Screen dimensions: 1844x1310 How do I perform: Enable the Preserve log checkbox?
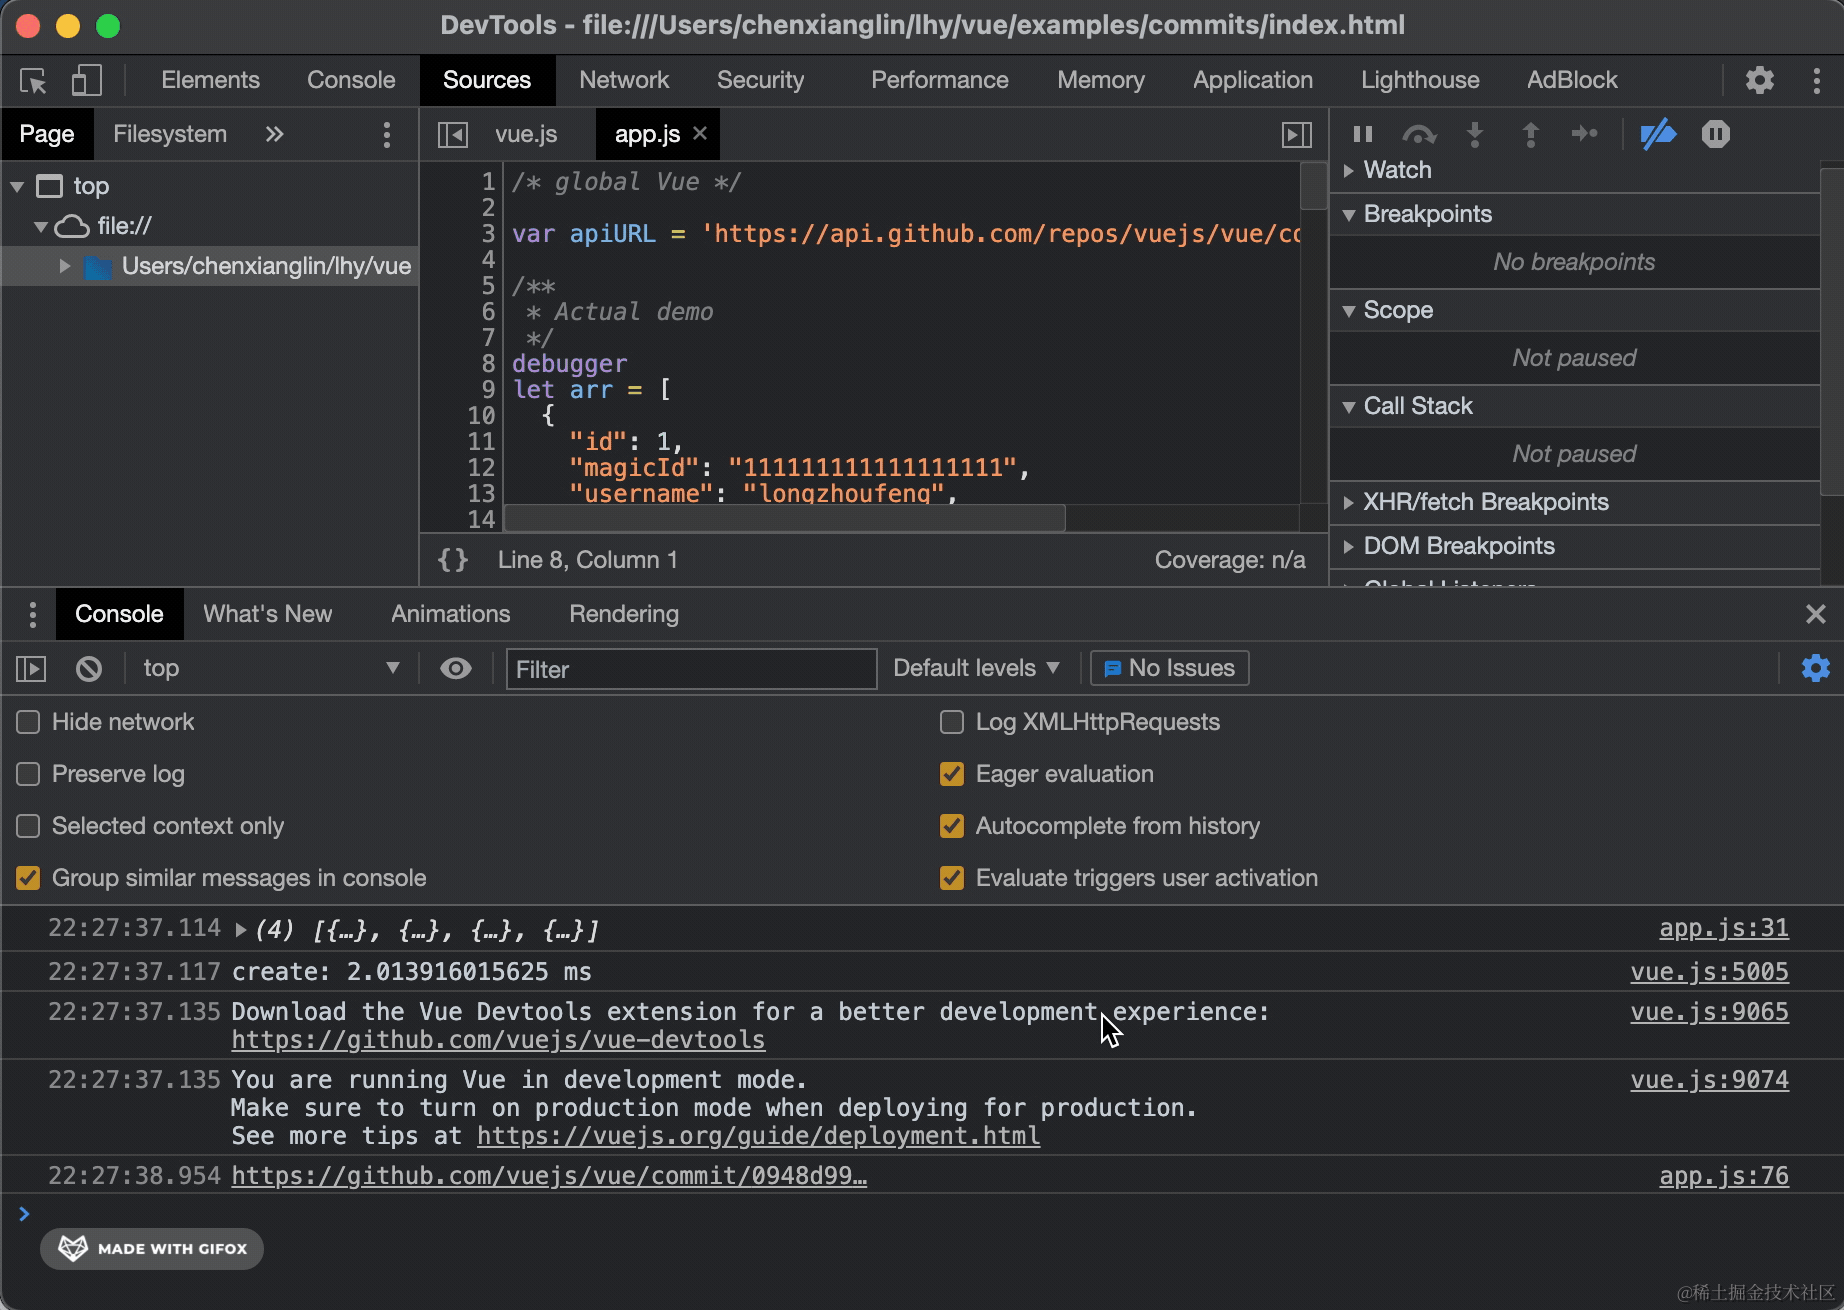tap(29, 774)
